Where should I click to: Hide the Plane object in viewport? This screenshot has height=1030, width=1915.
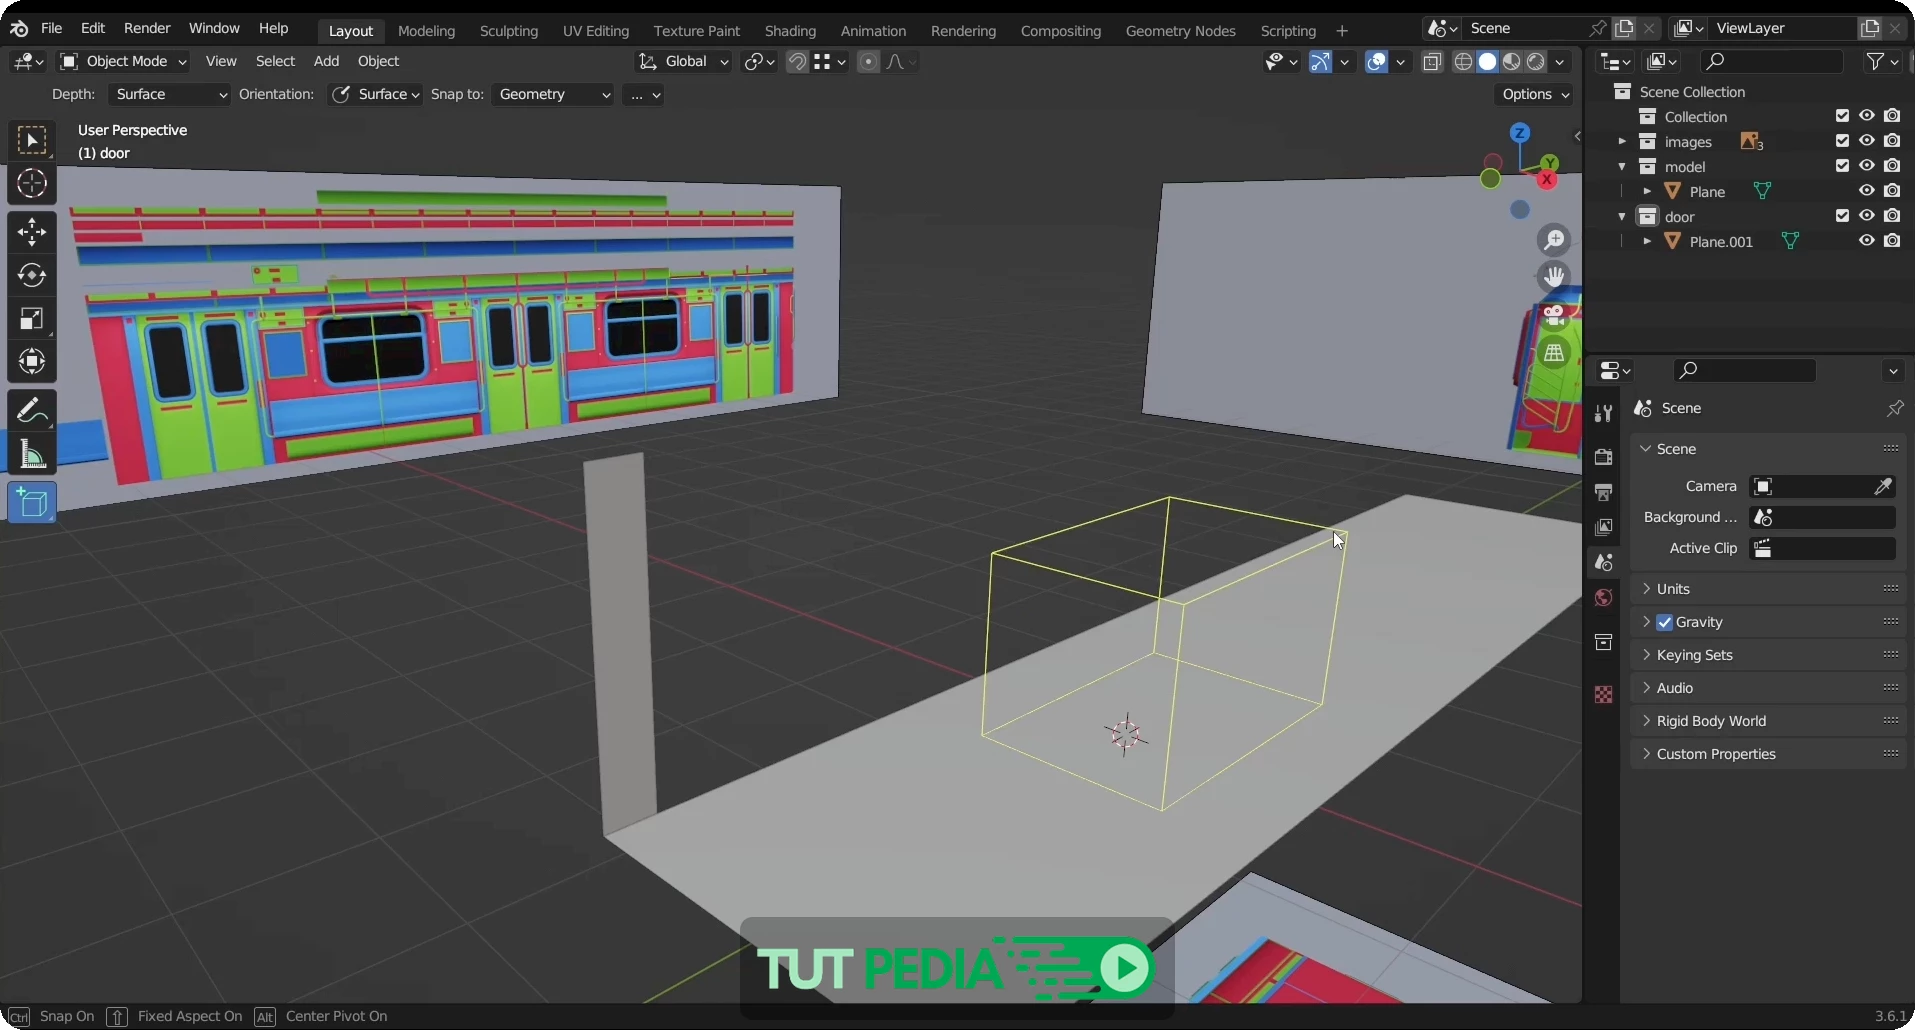click(x=1867, y=191)
